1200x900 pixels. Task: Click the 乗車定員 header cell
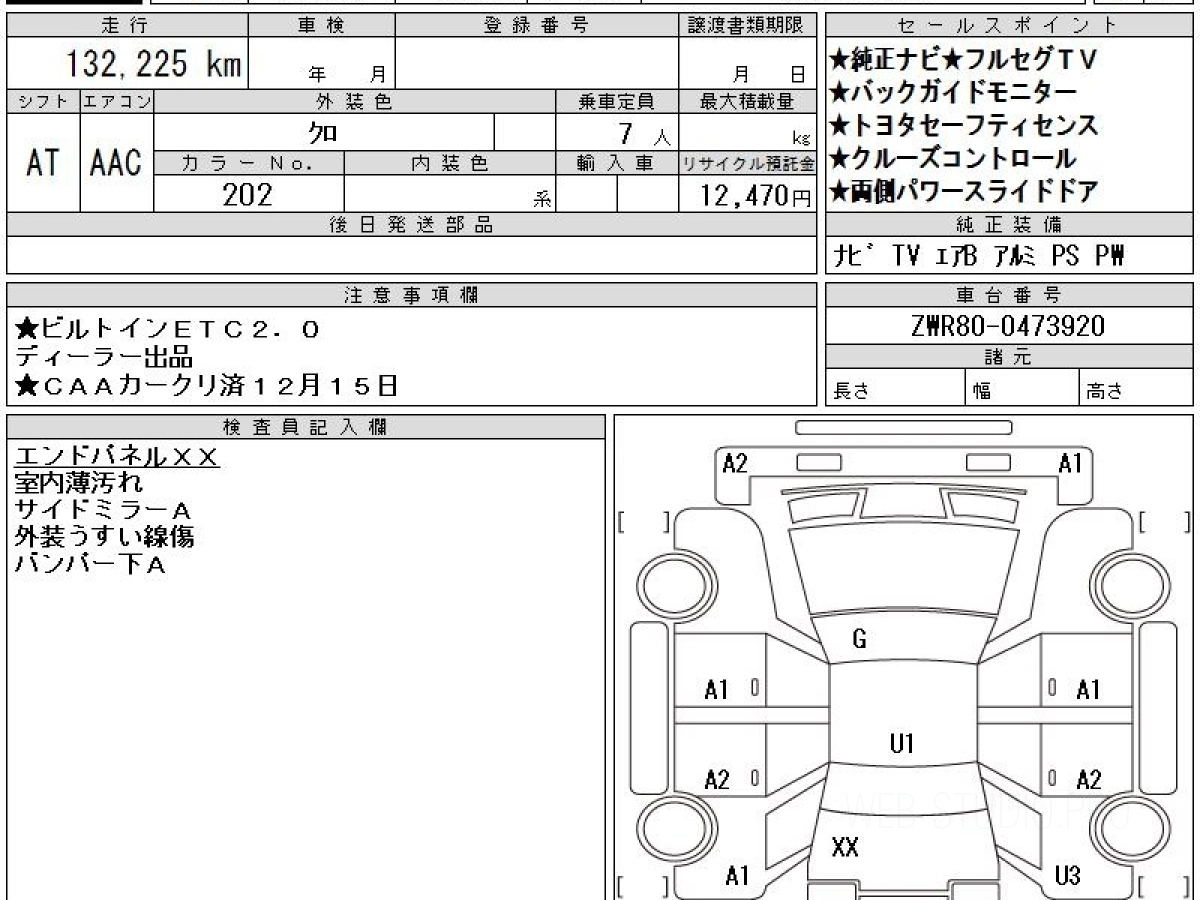(617, 101)
